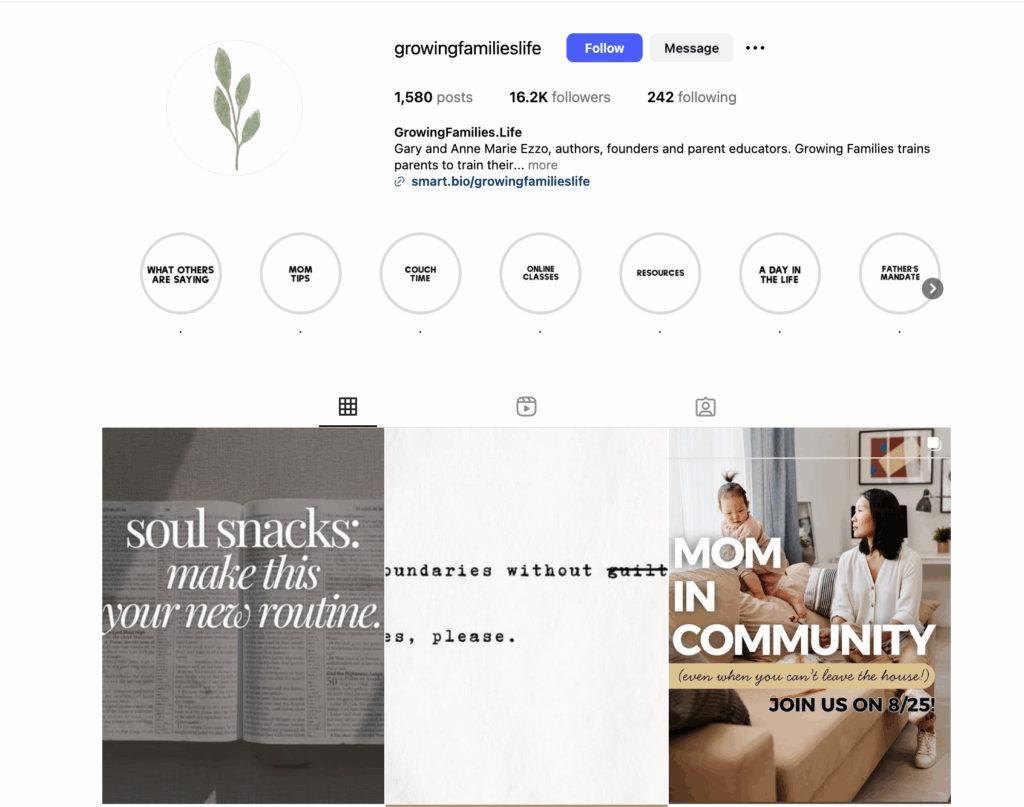The width and height of the screenshot is (1024, 807).
Task: Open the Resources highlight
Action: point(660,273)
